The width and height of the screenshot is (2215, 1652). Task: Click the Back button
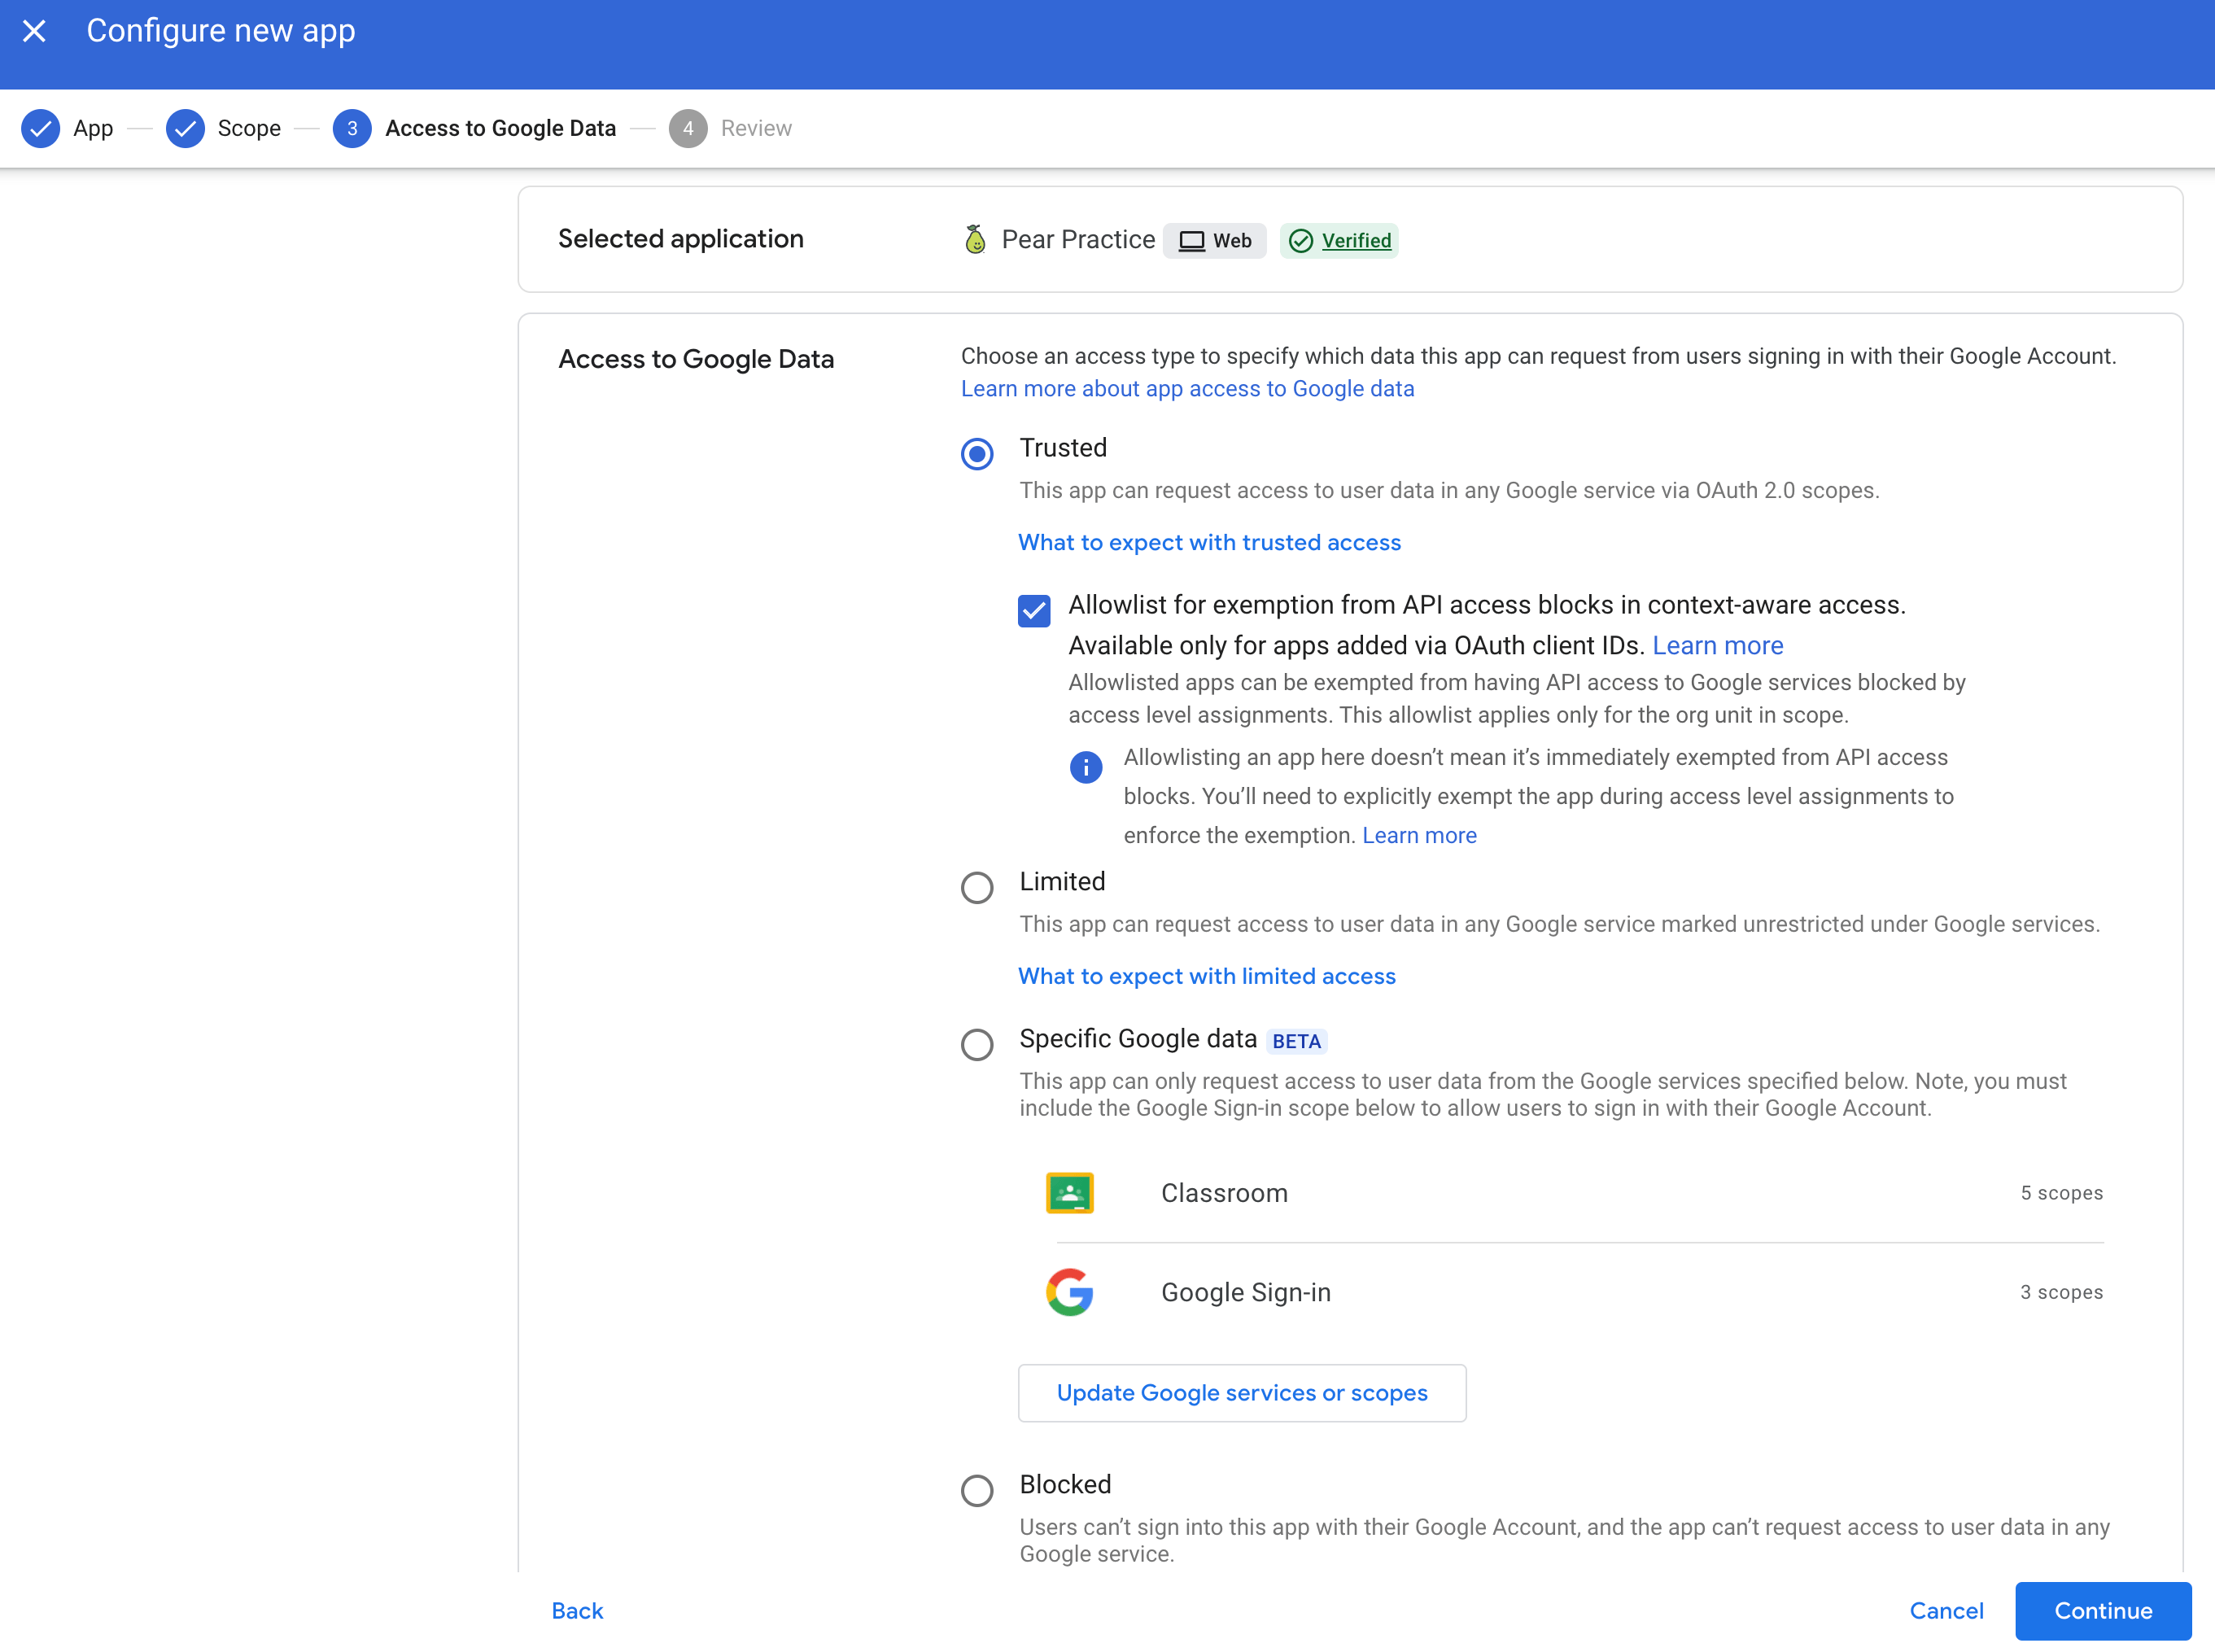pos(577,1611)
